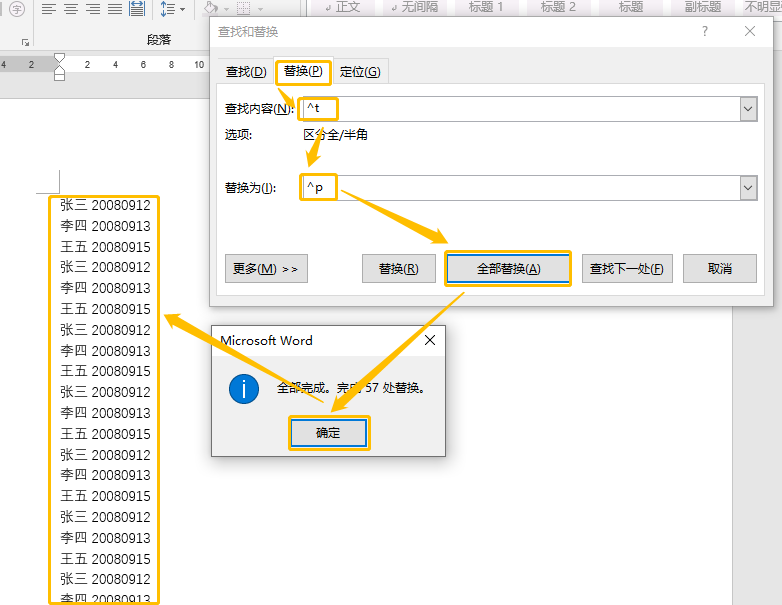Click the shading paint bucket icon
Viewport: 782px width, 605px height.
[211, 8]
